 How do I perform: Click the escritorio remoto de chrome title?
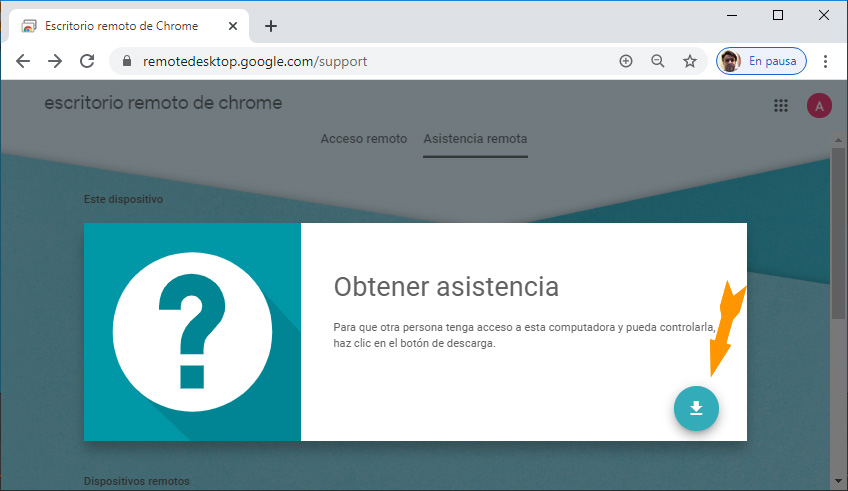pos(163,103)
